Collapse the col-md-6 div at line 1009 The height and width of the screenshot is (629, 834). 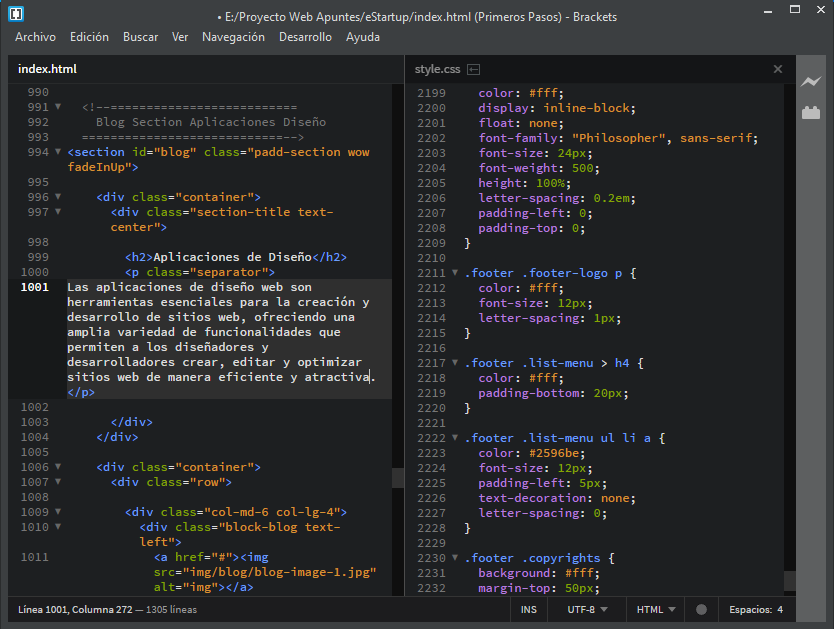pyautogui.click(x=58, y=512)
